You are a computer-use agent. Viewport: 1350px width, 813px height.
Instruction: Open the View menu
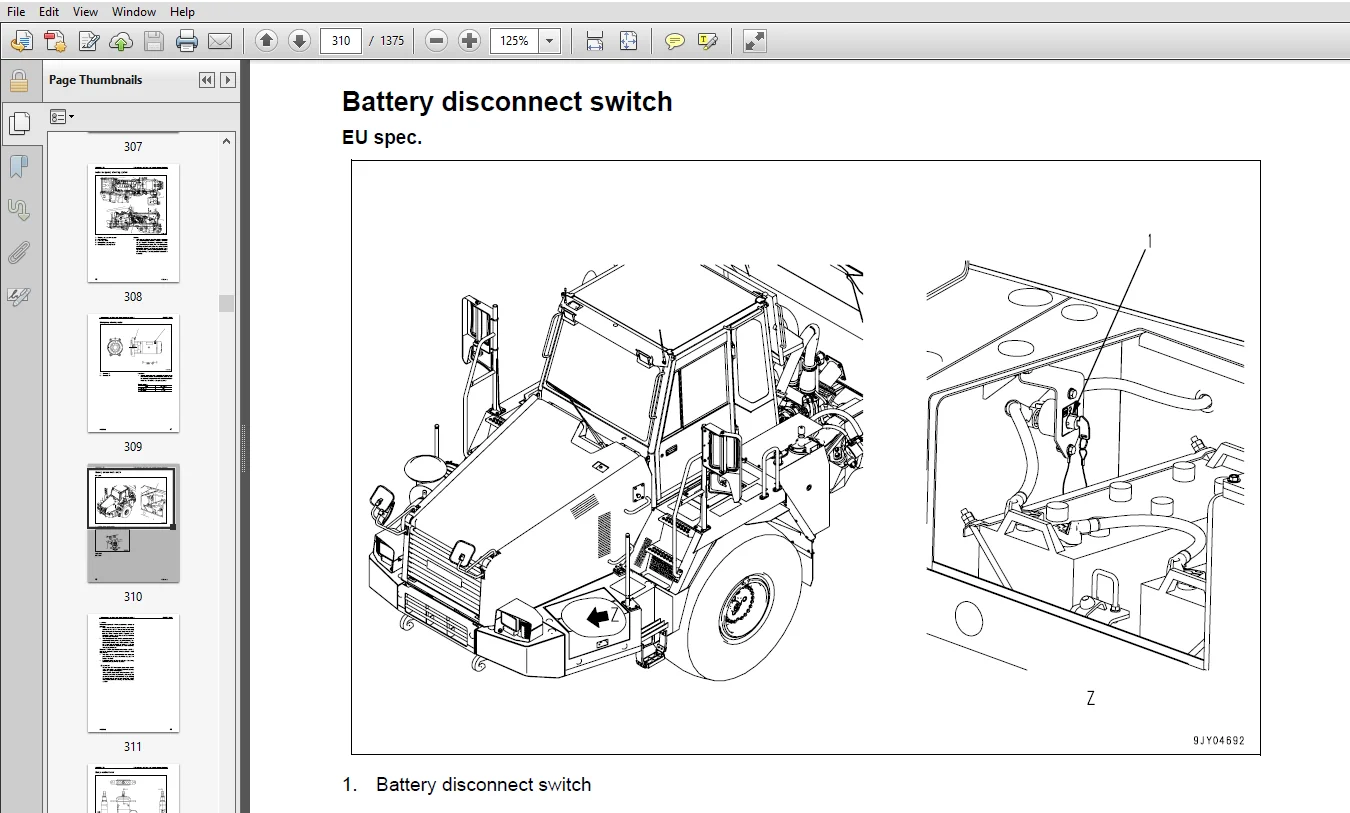[85, 12]
